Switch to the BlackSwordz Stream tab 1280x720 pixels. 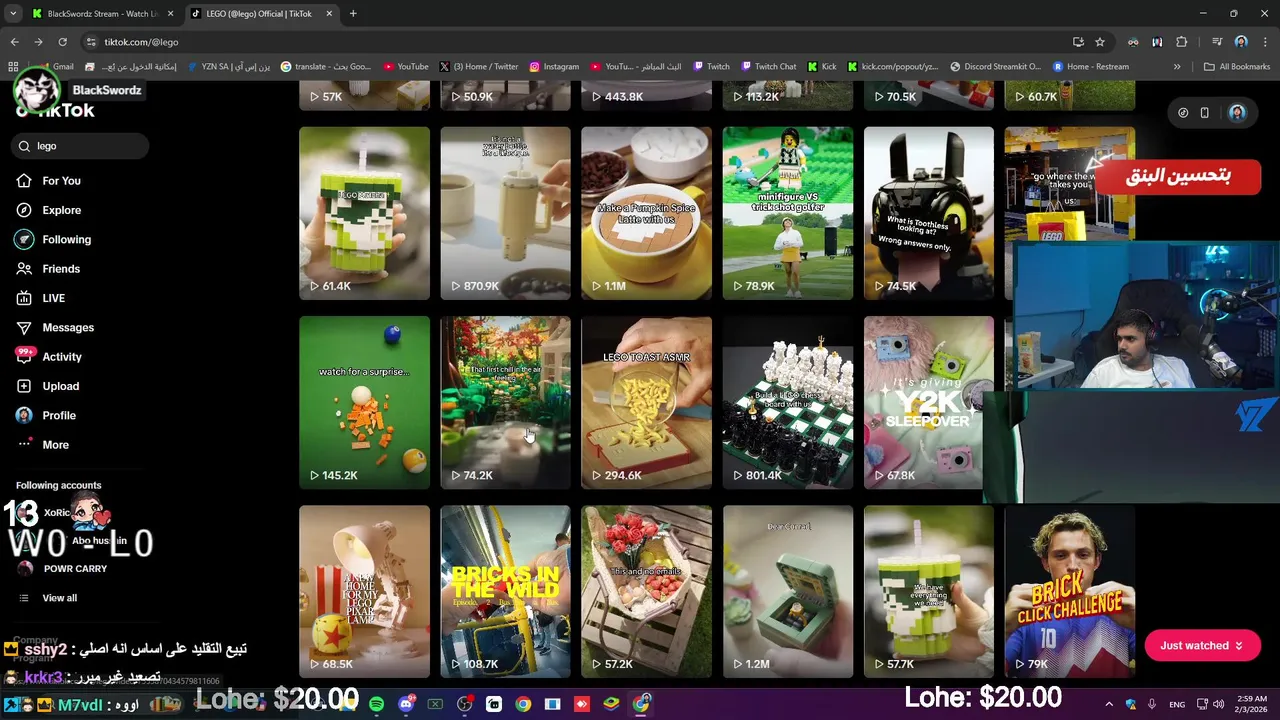(x=103, y=14)
